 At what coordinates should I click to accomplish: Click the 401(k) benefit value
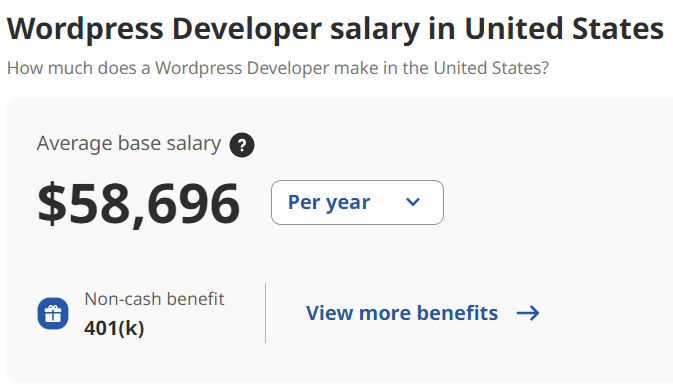pyautogui.click(x=114, y=328)
